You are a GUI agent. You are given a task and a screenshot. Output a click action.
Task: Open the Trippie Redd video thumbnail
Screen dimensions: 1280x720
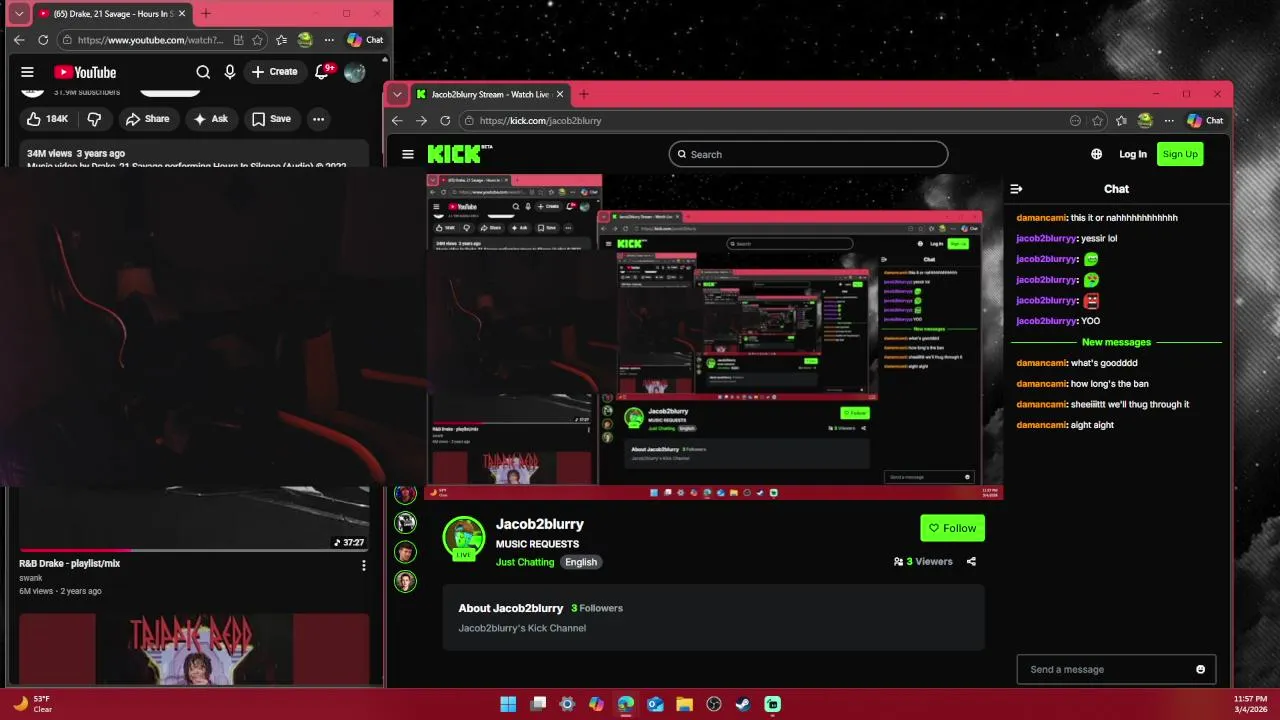click(194, 648)
